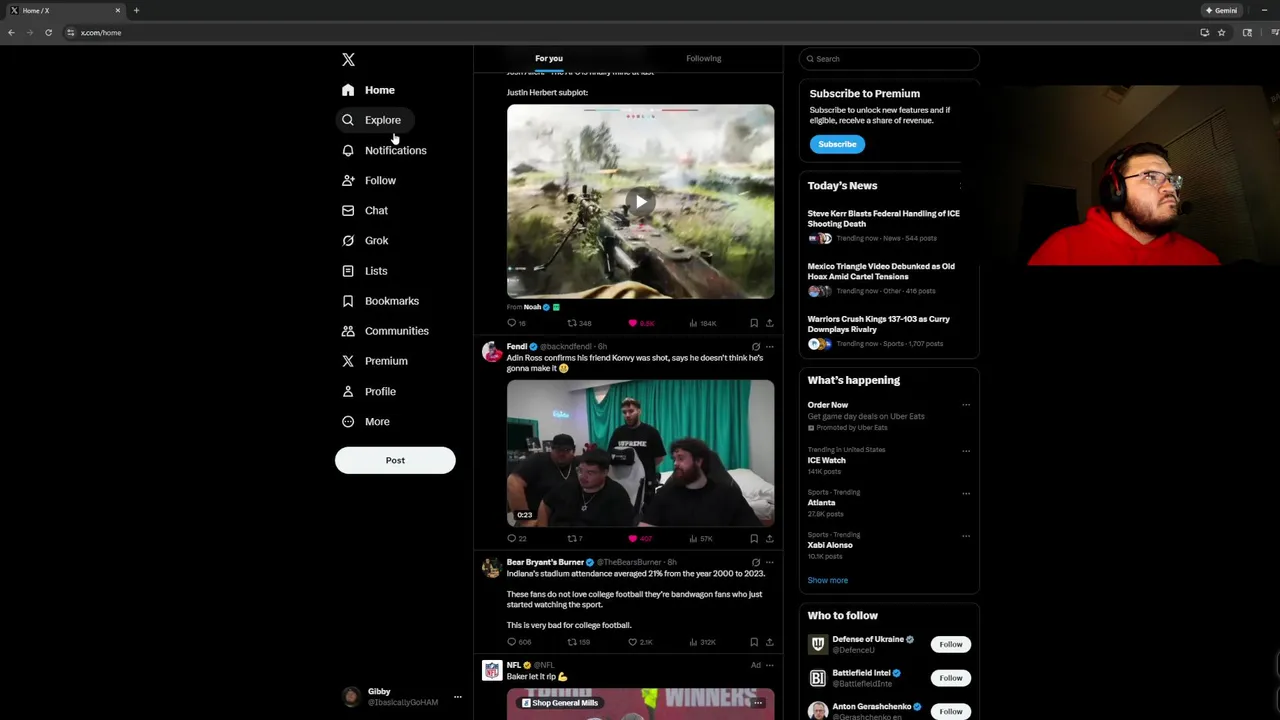This screenshot has width=1280, height=720.
Task: Open Grok in the sidebar
Action: point(365,240)
